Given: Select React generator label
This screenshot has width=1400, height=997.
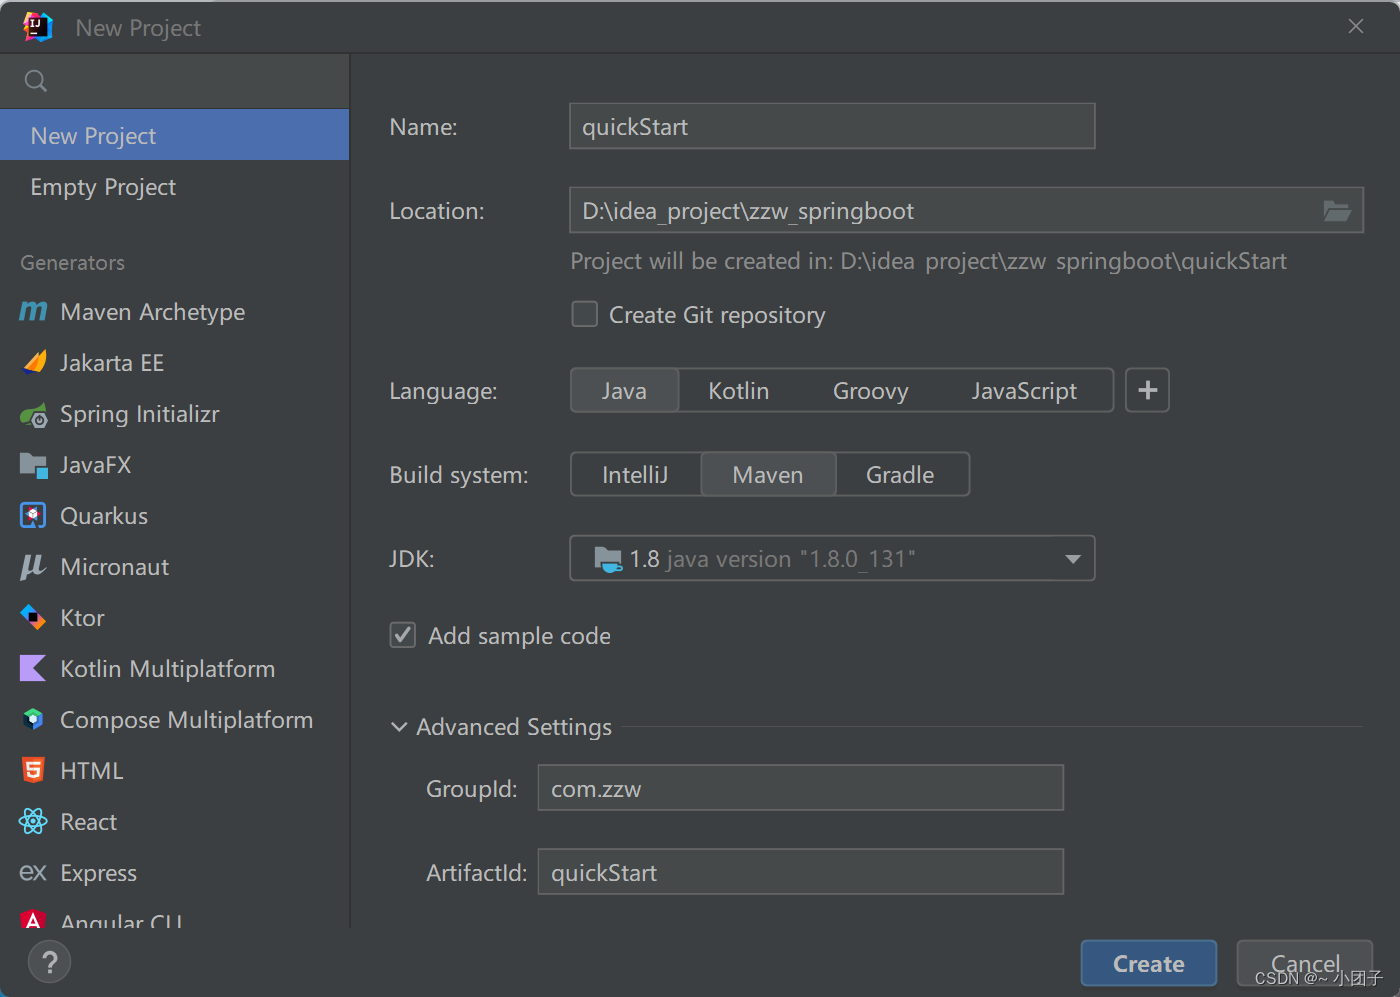Looking at the screenshot, I should [x=89, y=822].
